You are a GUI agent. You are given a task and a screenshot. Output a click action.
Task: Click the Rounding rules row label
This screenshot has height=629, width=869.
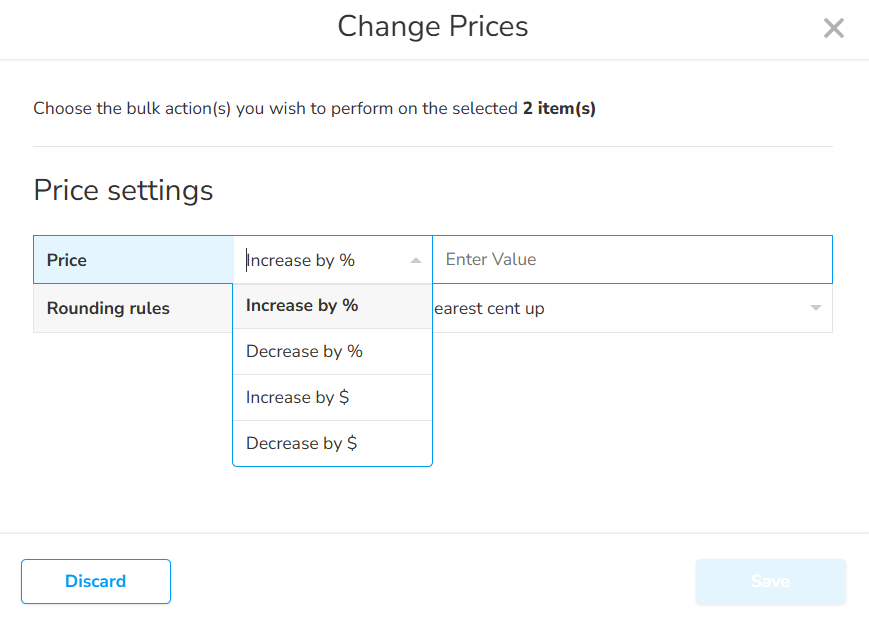[108, 308]
